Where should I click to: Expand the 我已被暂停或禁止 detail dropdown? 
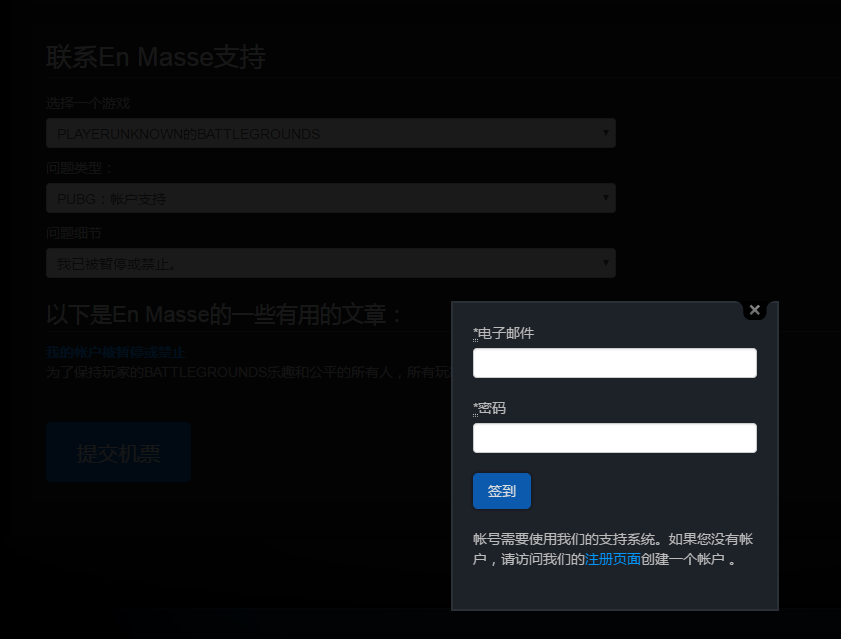click(330, 263)
